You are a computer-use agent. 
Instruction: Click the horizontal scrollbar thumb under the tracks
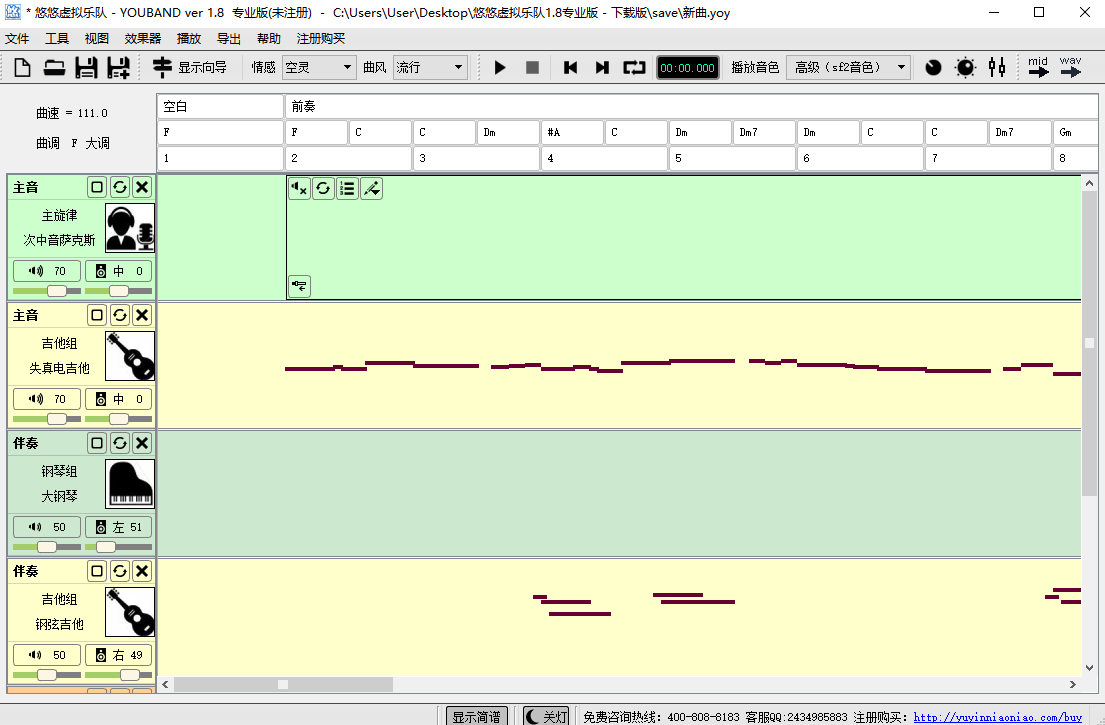[x=283, y=684]
